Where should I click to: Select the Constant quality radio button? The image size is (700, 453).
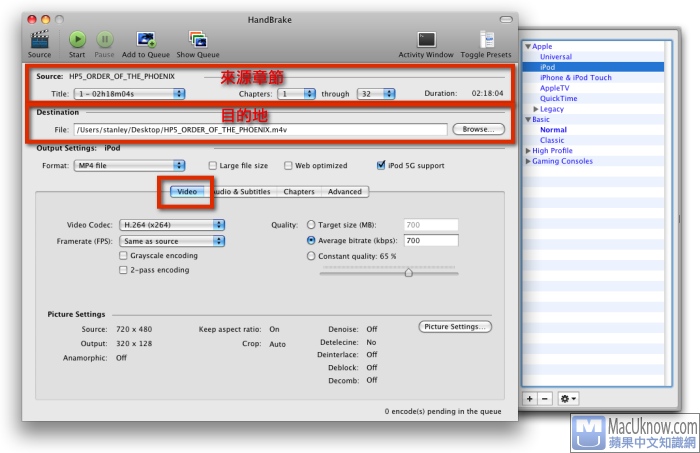click(311, 256)
